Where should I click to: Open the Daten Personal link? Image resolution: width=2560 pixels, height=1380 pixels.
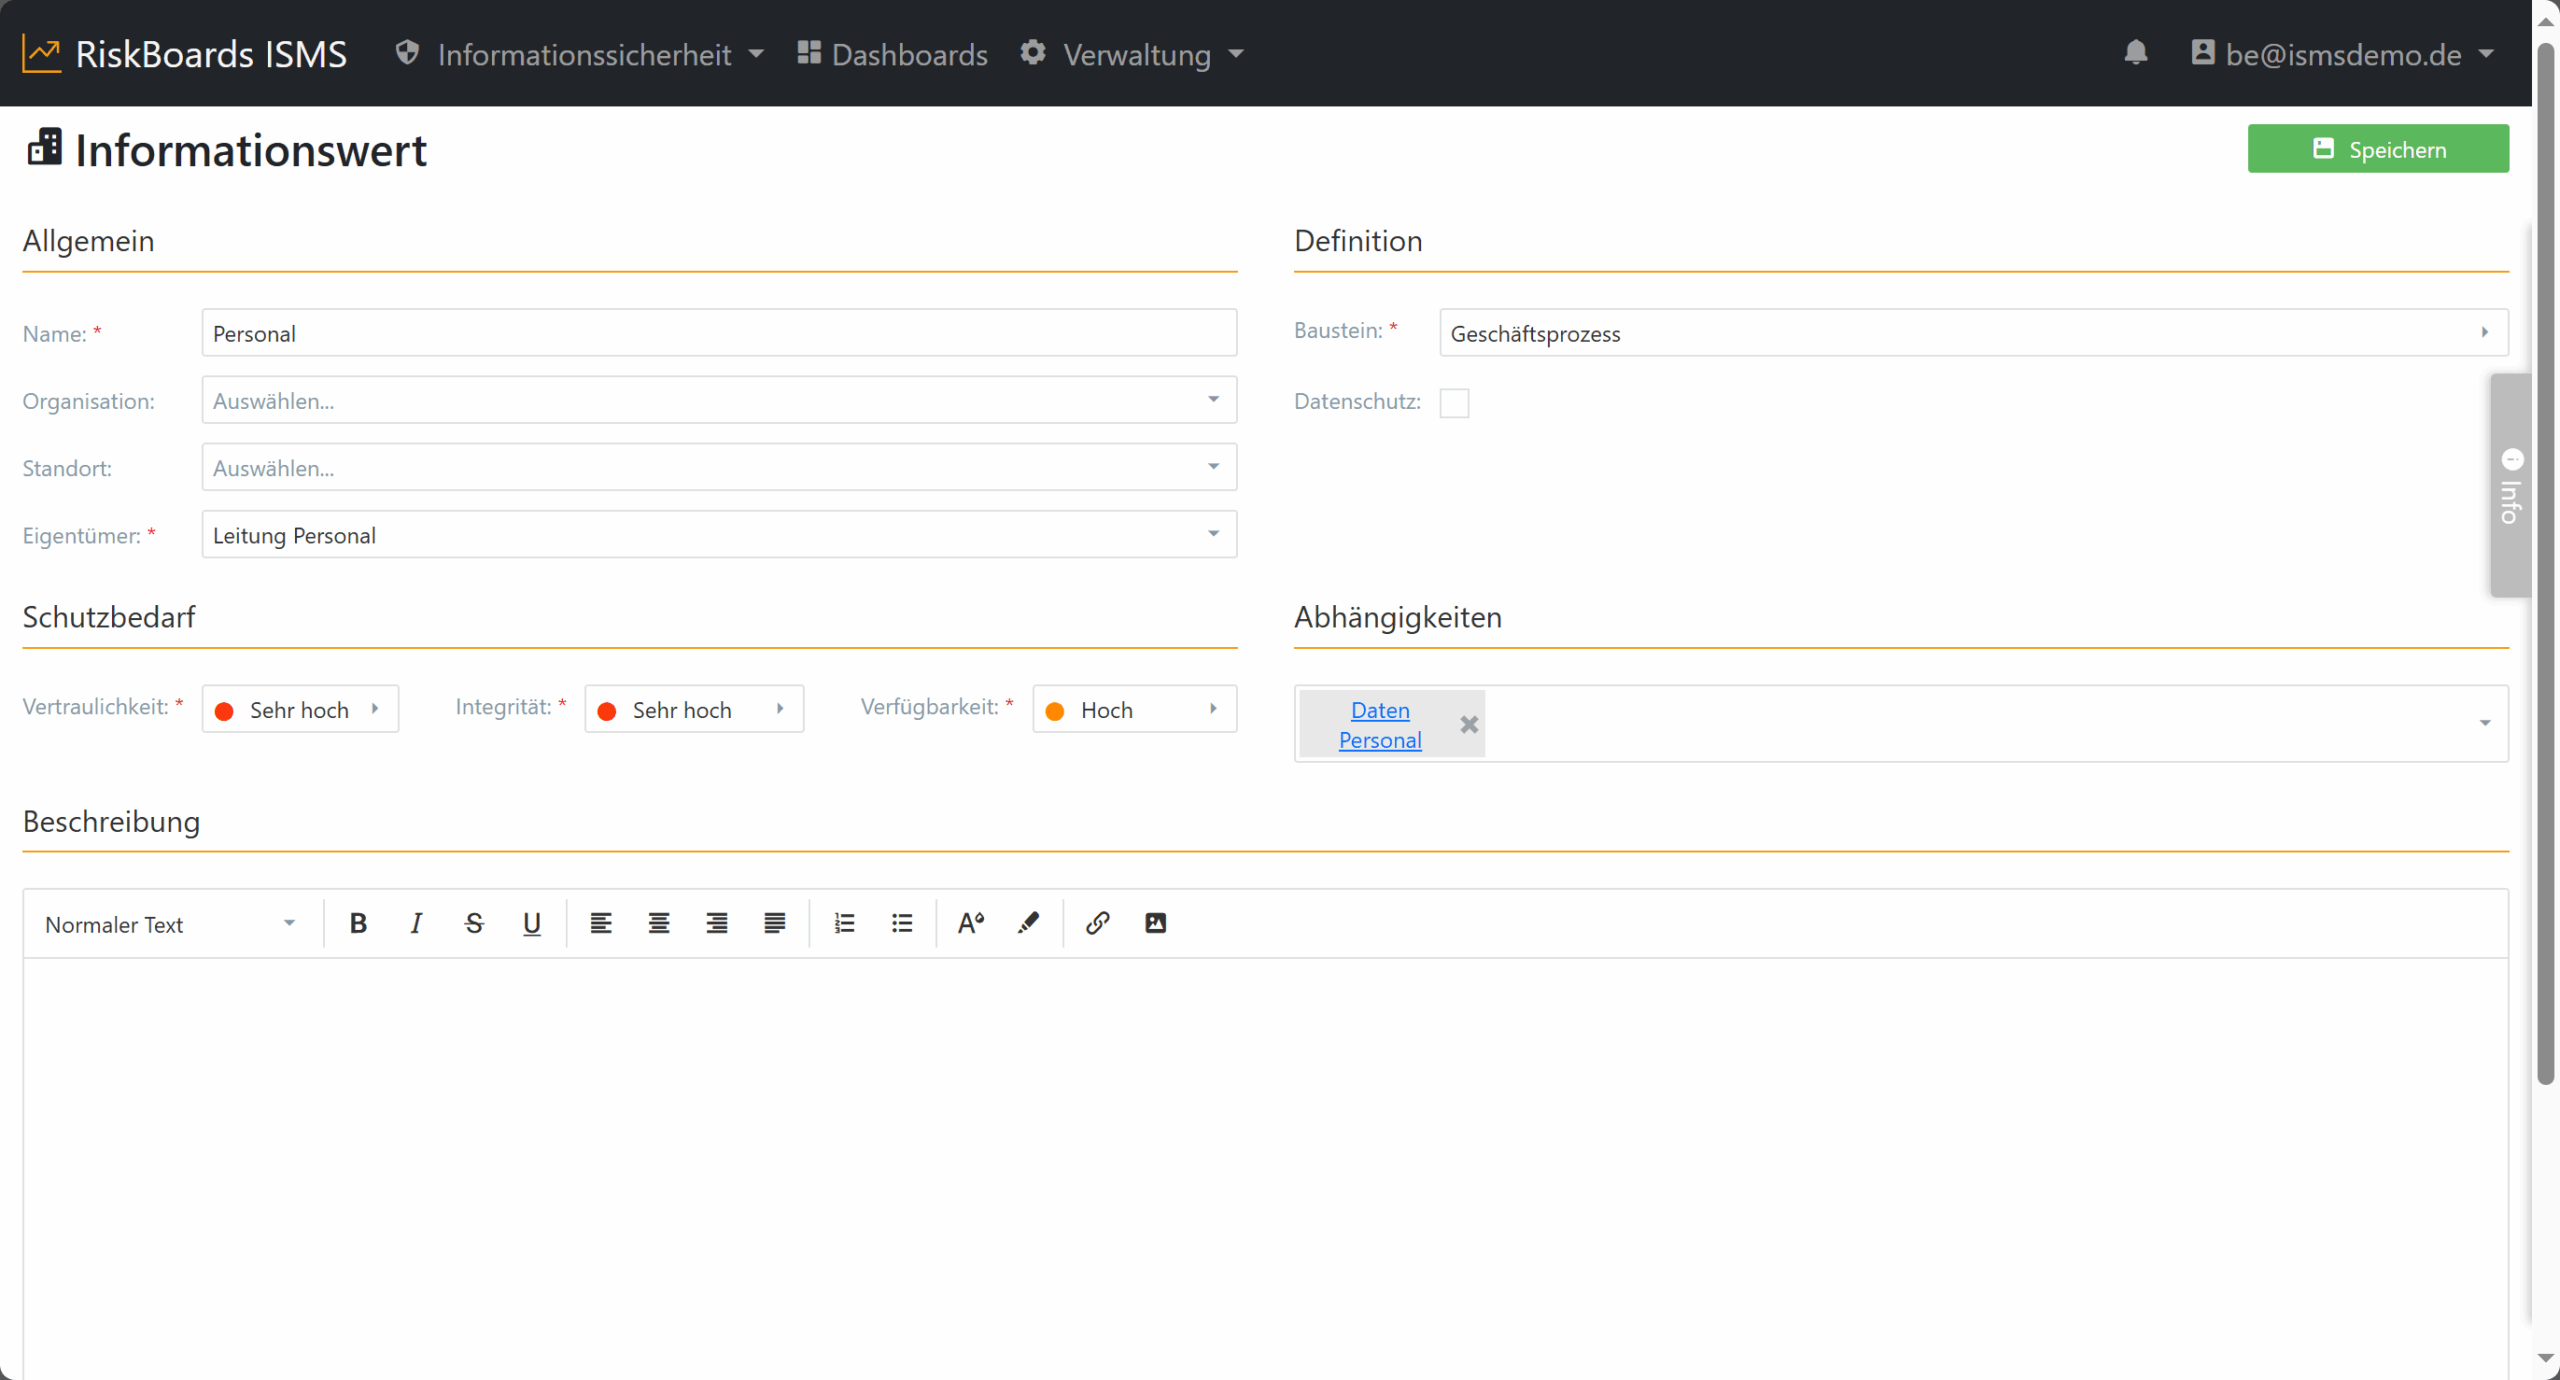[x=1380, y=724]
